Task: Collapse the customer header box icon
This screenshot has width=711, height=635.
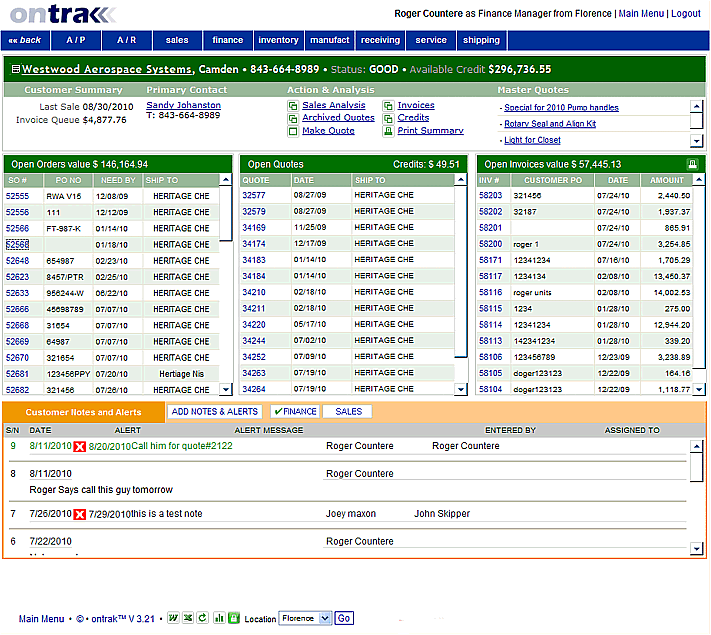Action: click(x=16, y=69)
